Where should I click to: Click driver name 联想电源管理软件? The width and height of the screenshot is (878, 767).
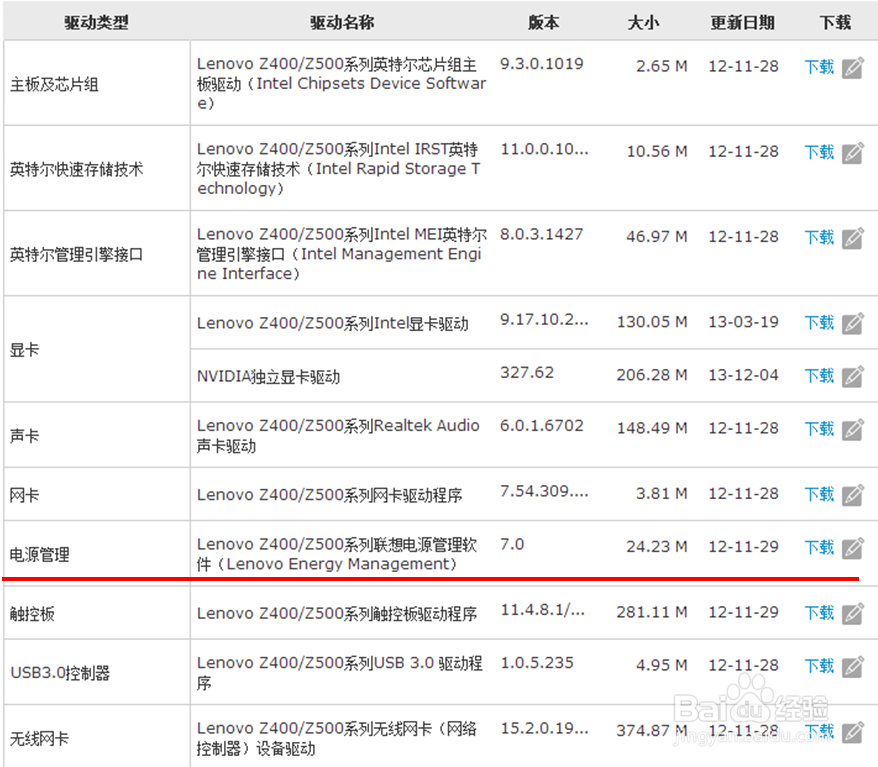point(337,554)
